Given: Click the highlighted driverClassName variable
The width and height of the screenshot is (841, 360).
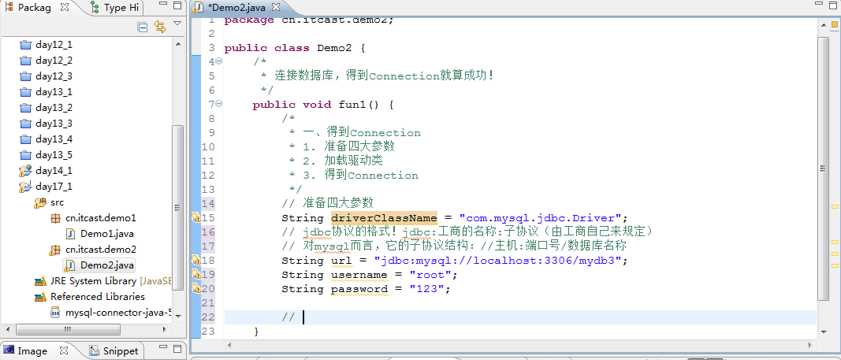Looking at the screenshot, I should 384,218.
